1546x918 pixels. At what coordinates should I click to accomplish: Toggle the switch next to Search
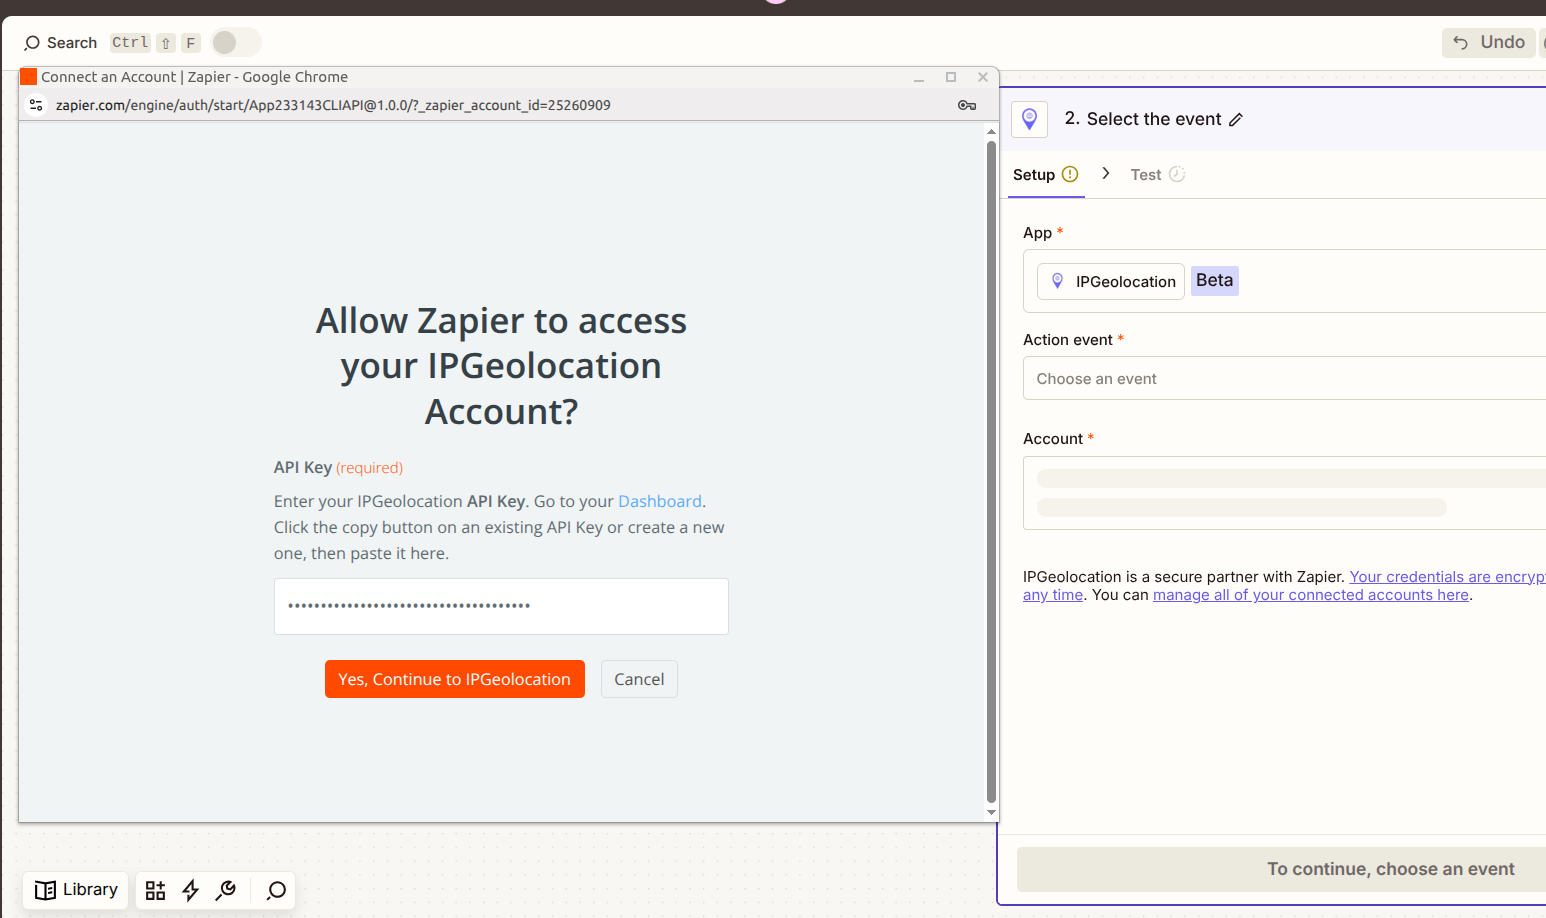[x=236, y=42]
